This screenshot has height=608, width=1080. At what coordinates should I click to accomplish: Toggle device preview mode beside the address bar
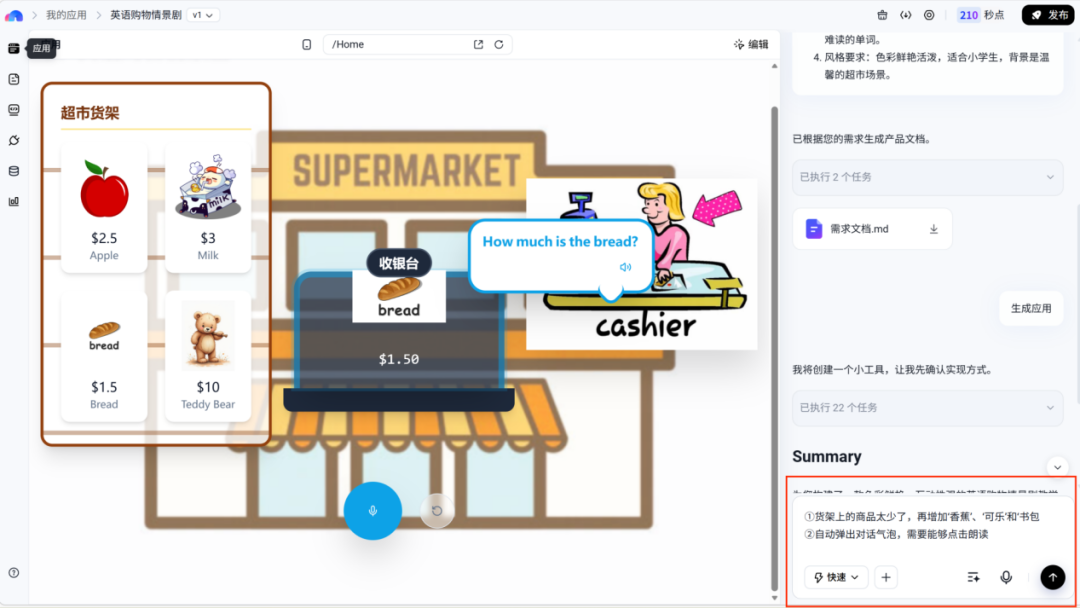pyautogui.click(x=307, y=44)
